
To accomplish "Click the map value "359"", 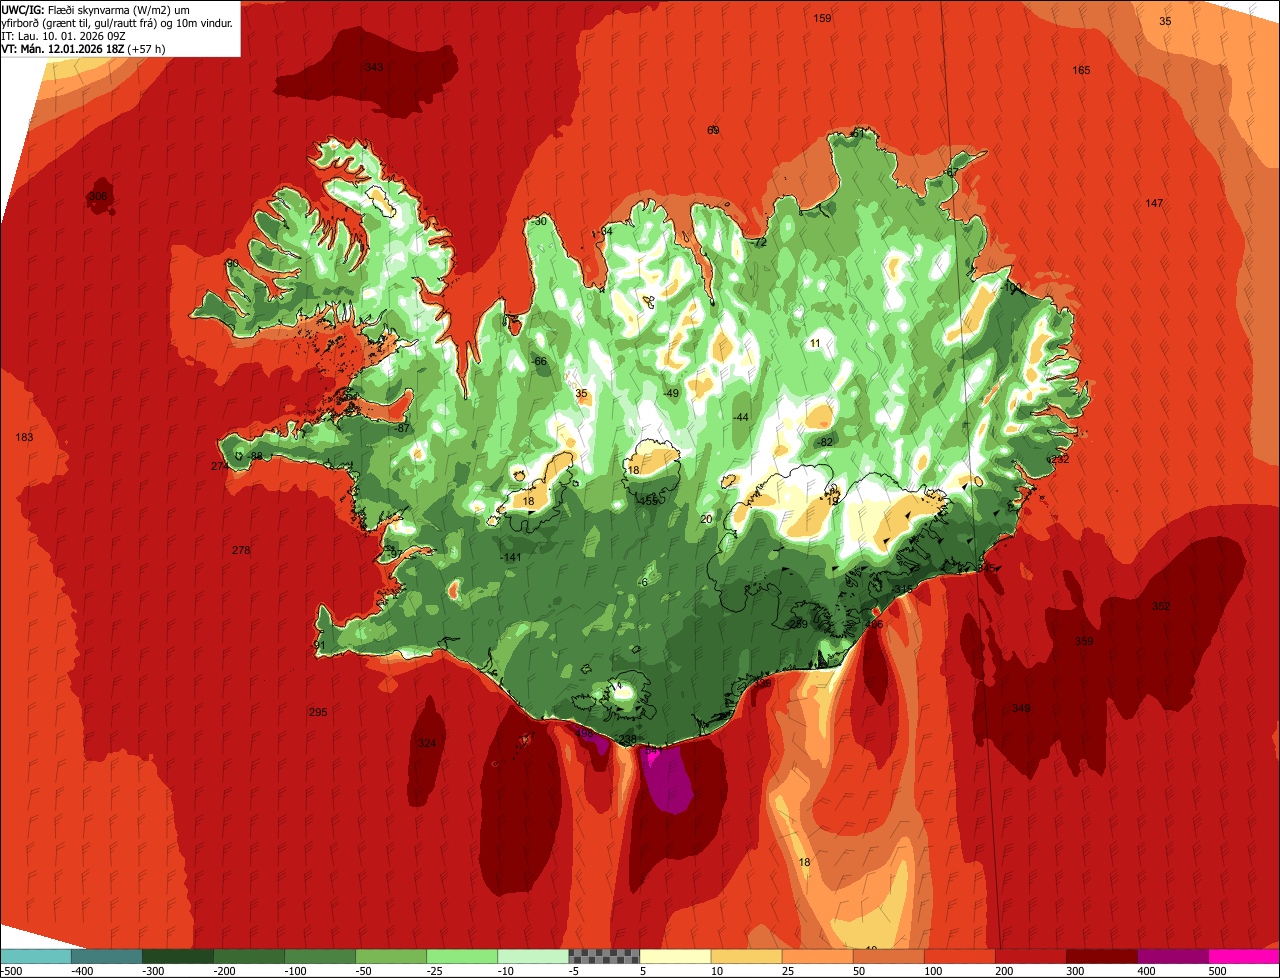I will (x=1084, y=642).
